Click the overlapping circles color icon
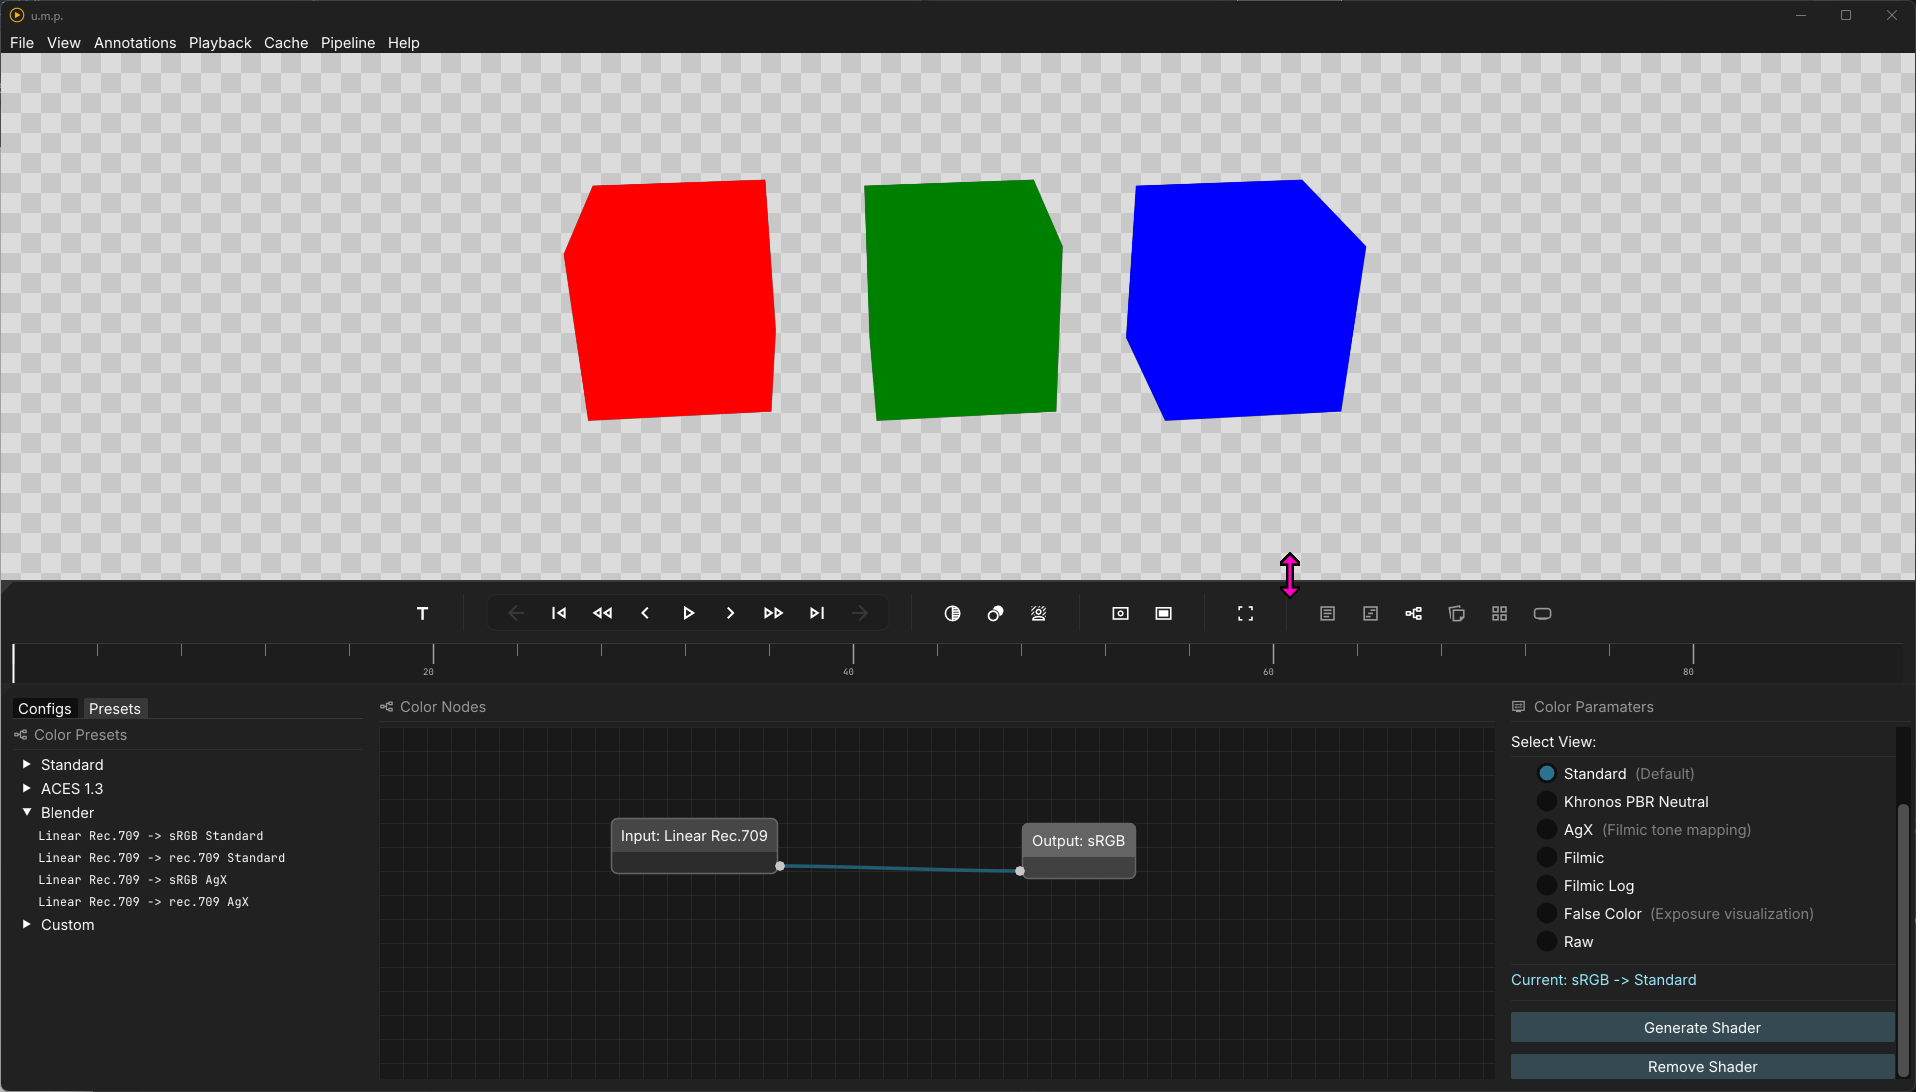The width and height of the screenshot is (1916, 1092). pos(995,613)
